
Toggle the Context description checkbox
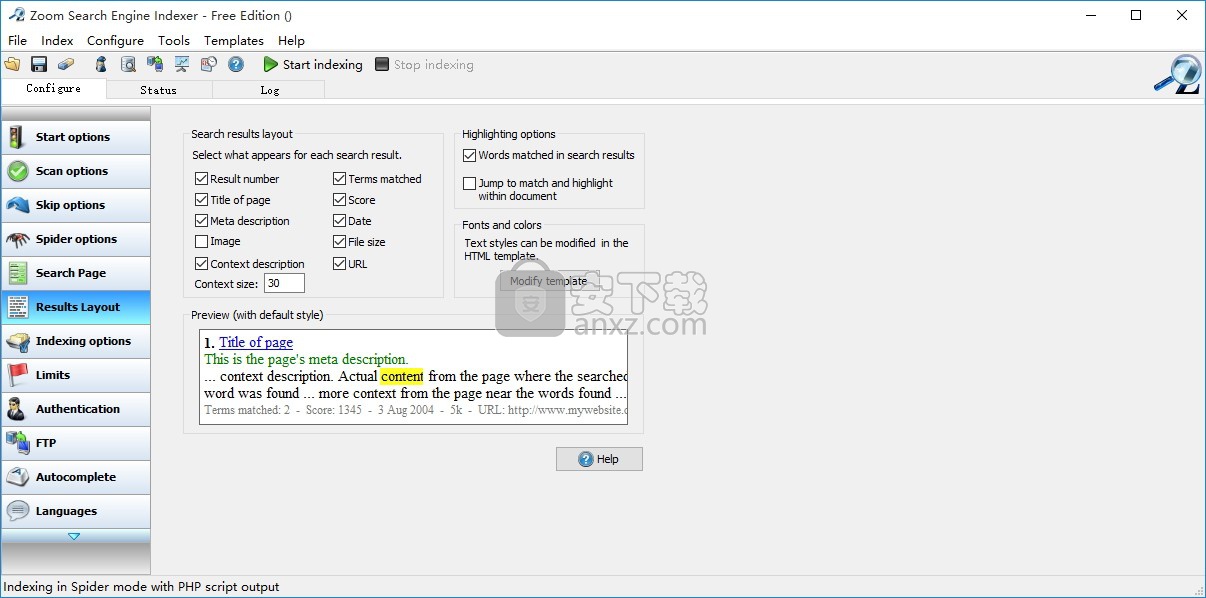pos(202,264)
